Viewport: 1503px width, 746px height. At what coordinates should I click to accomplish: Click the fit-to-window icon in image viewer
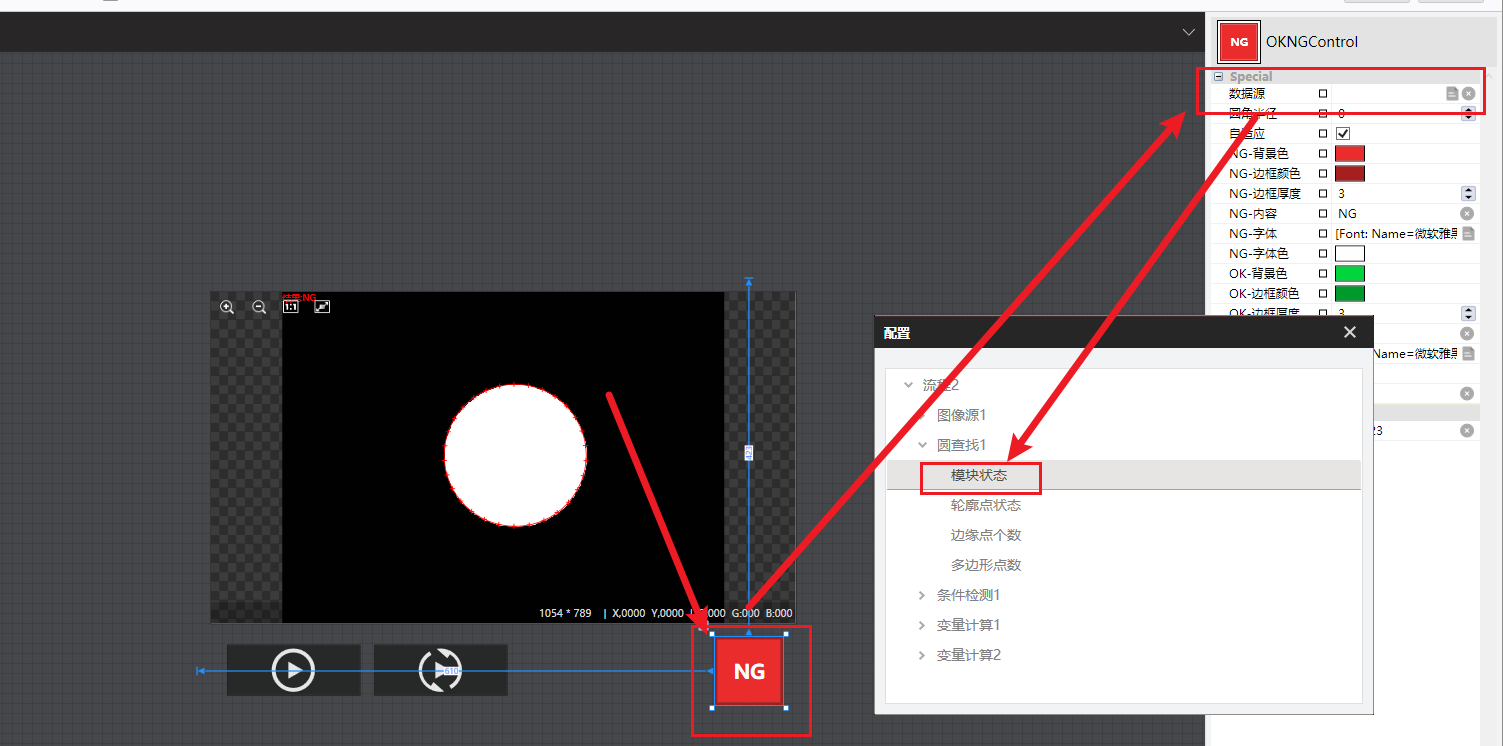(322, 307)
